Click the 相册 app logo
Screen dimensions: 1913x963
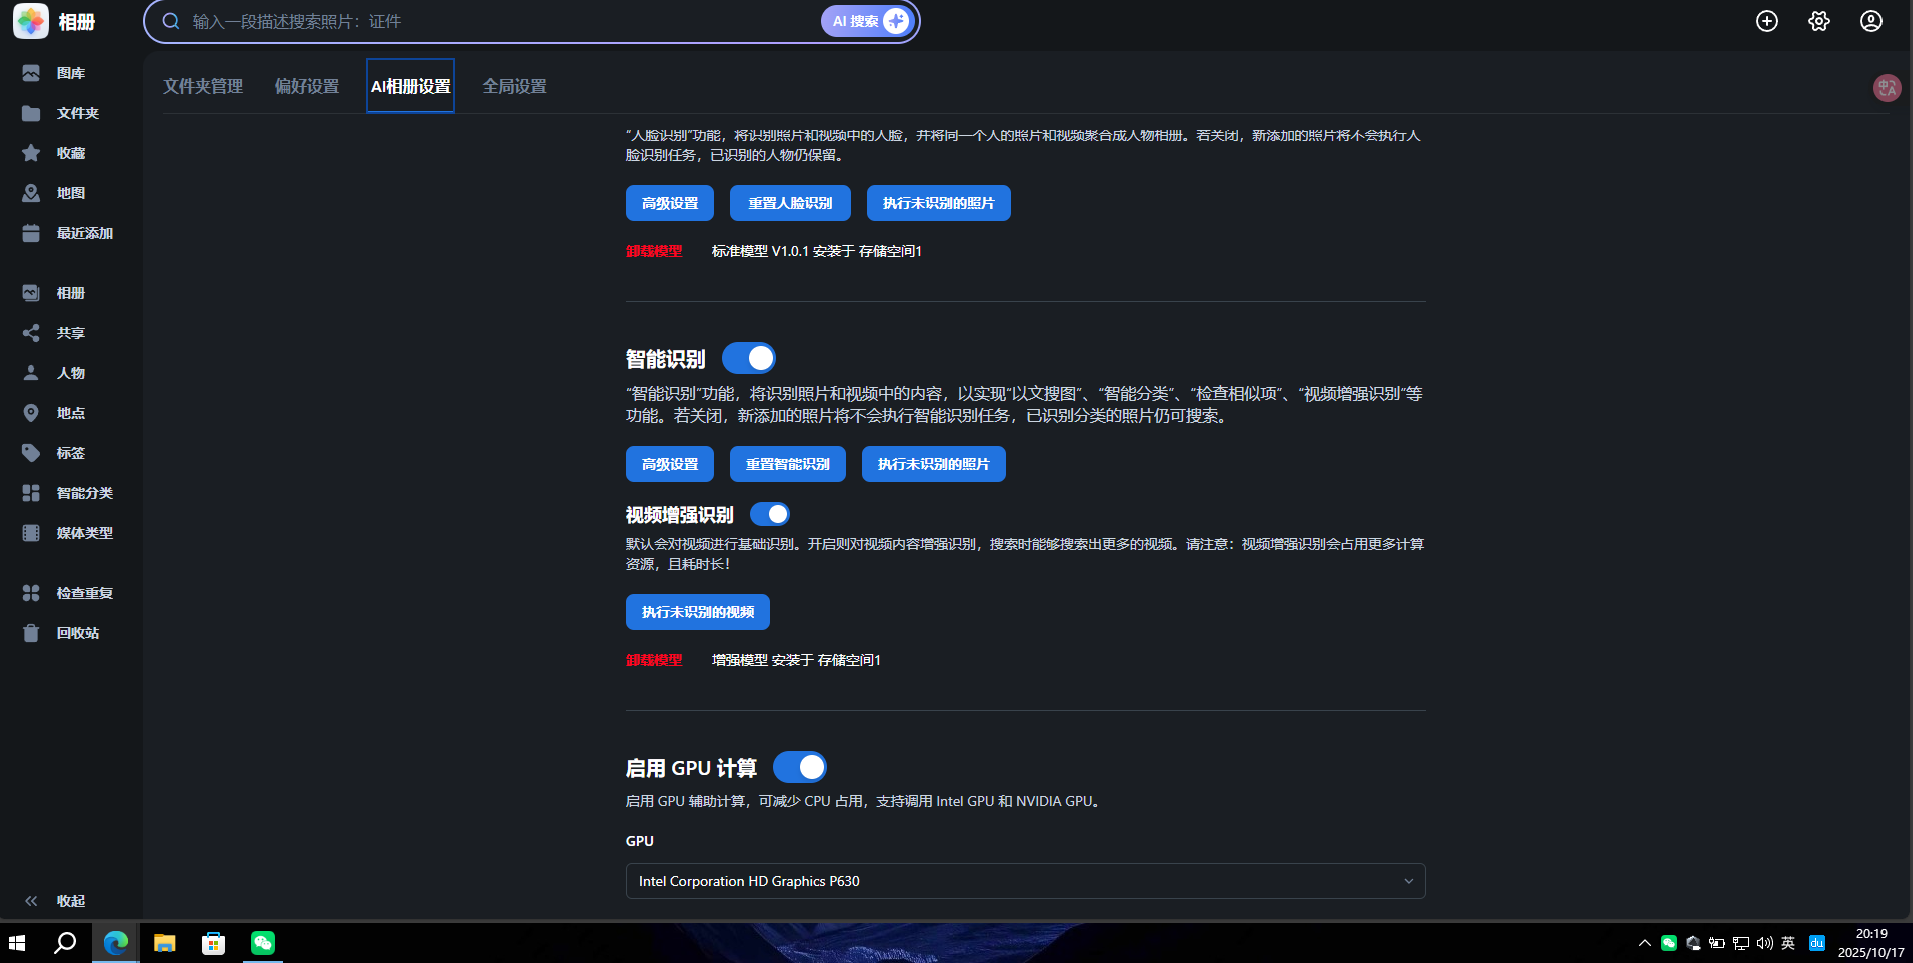pos(31,21)
